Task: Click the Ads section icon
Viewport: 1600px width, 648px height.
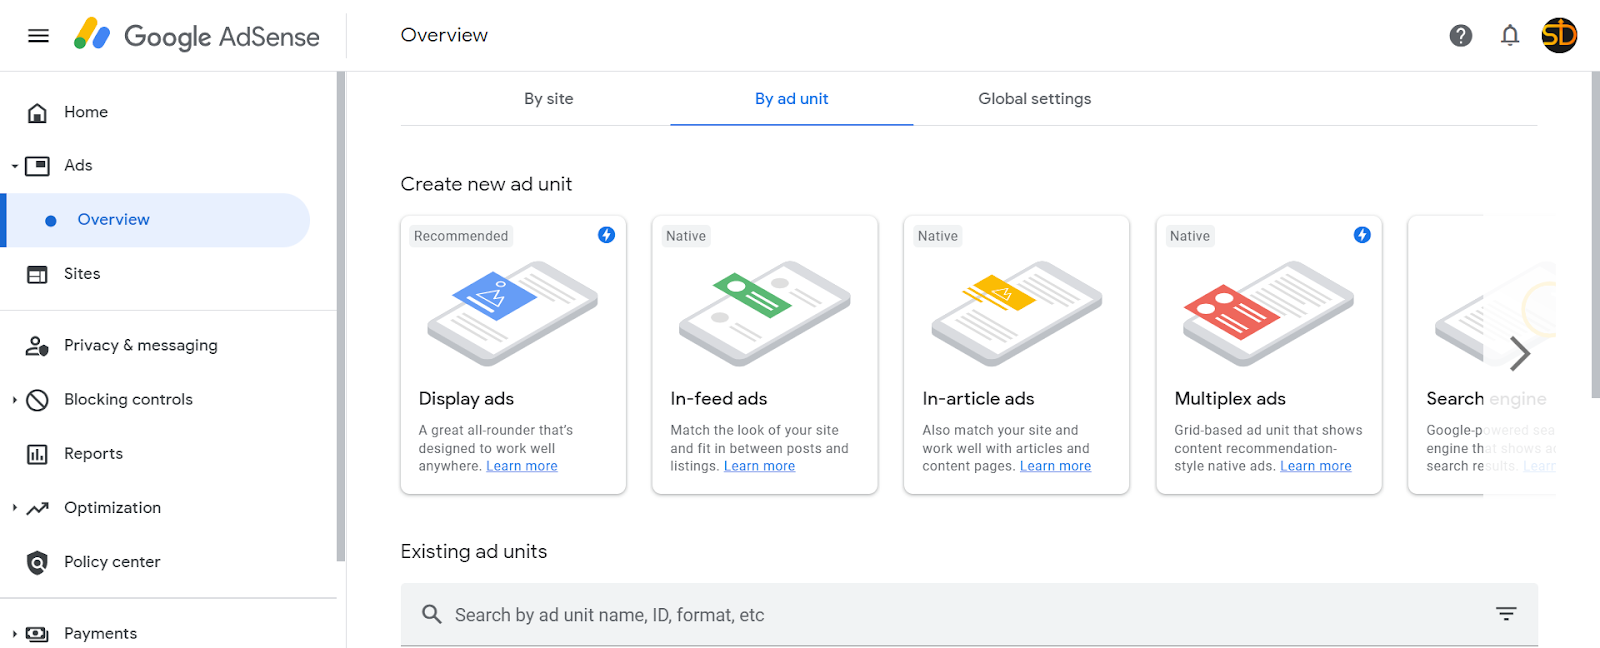Action: [37, 166]
